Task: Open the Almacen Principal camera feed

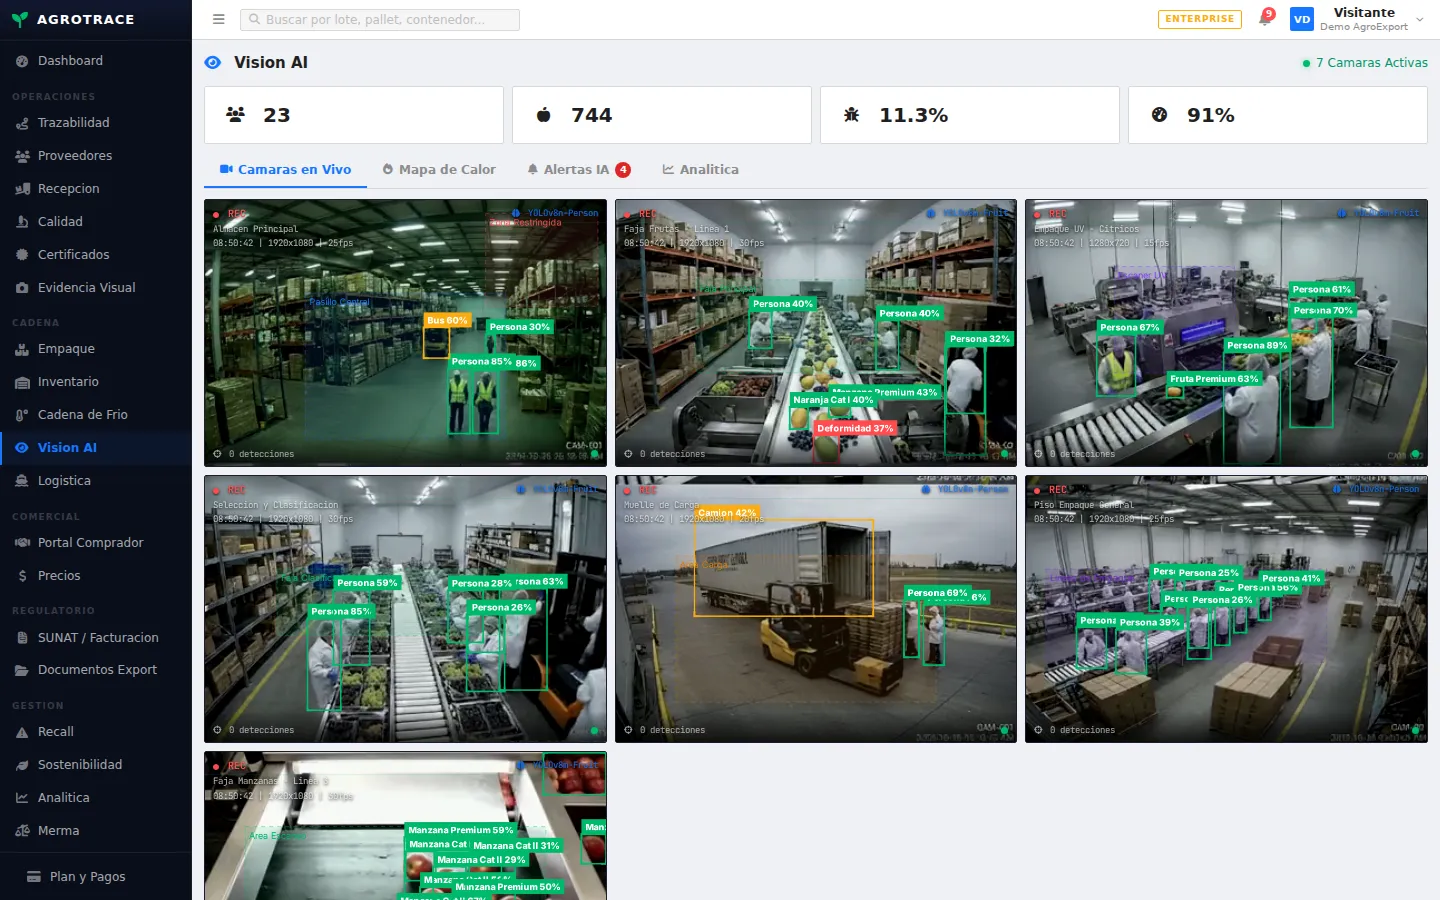Action: 405,333
